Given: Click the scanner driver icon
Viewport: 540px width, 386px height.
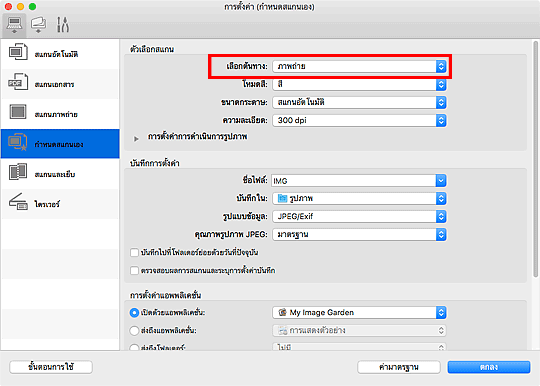Looking at the screenshot, I should [x=18, y=202].
